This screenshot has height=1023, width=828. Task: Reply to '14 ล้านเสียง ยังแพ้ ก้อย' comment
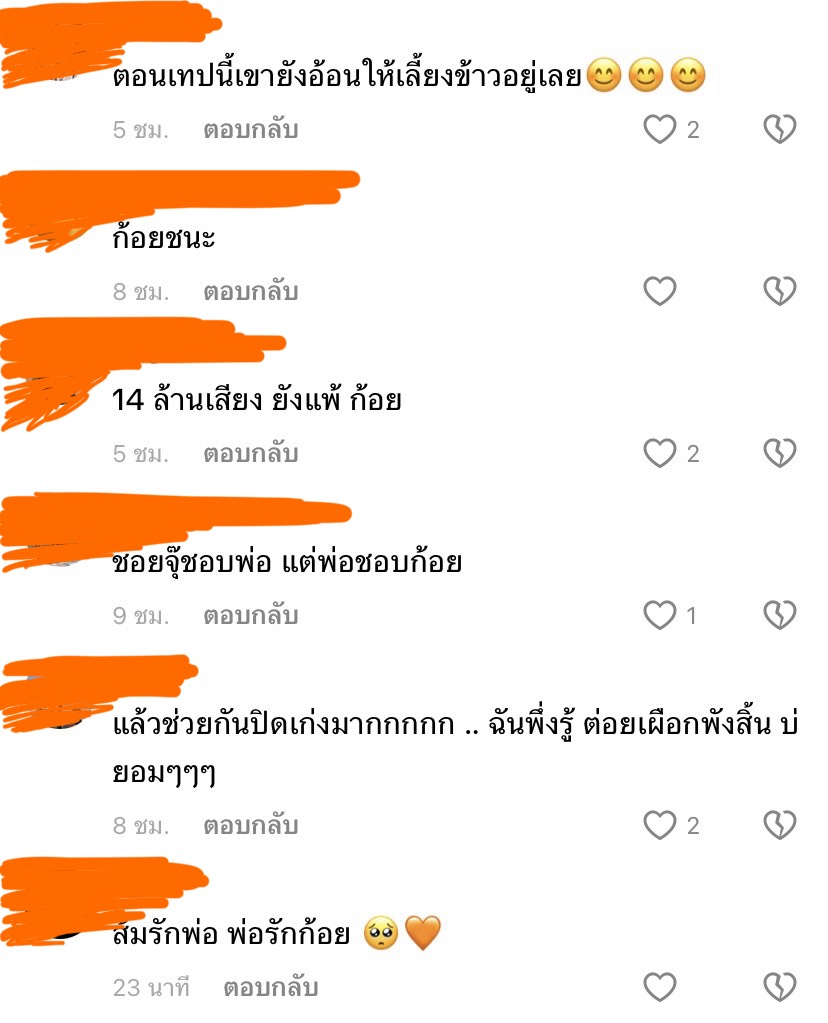(251, 453)
